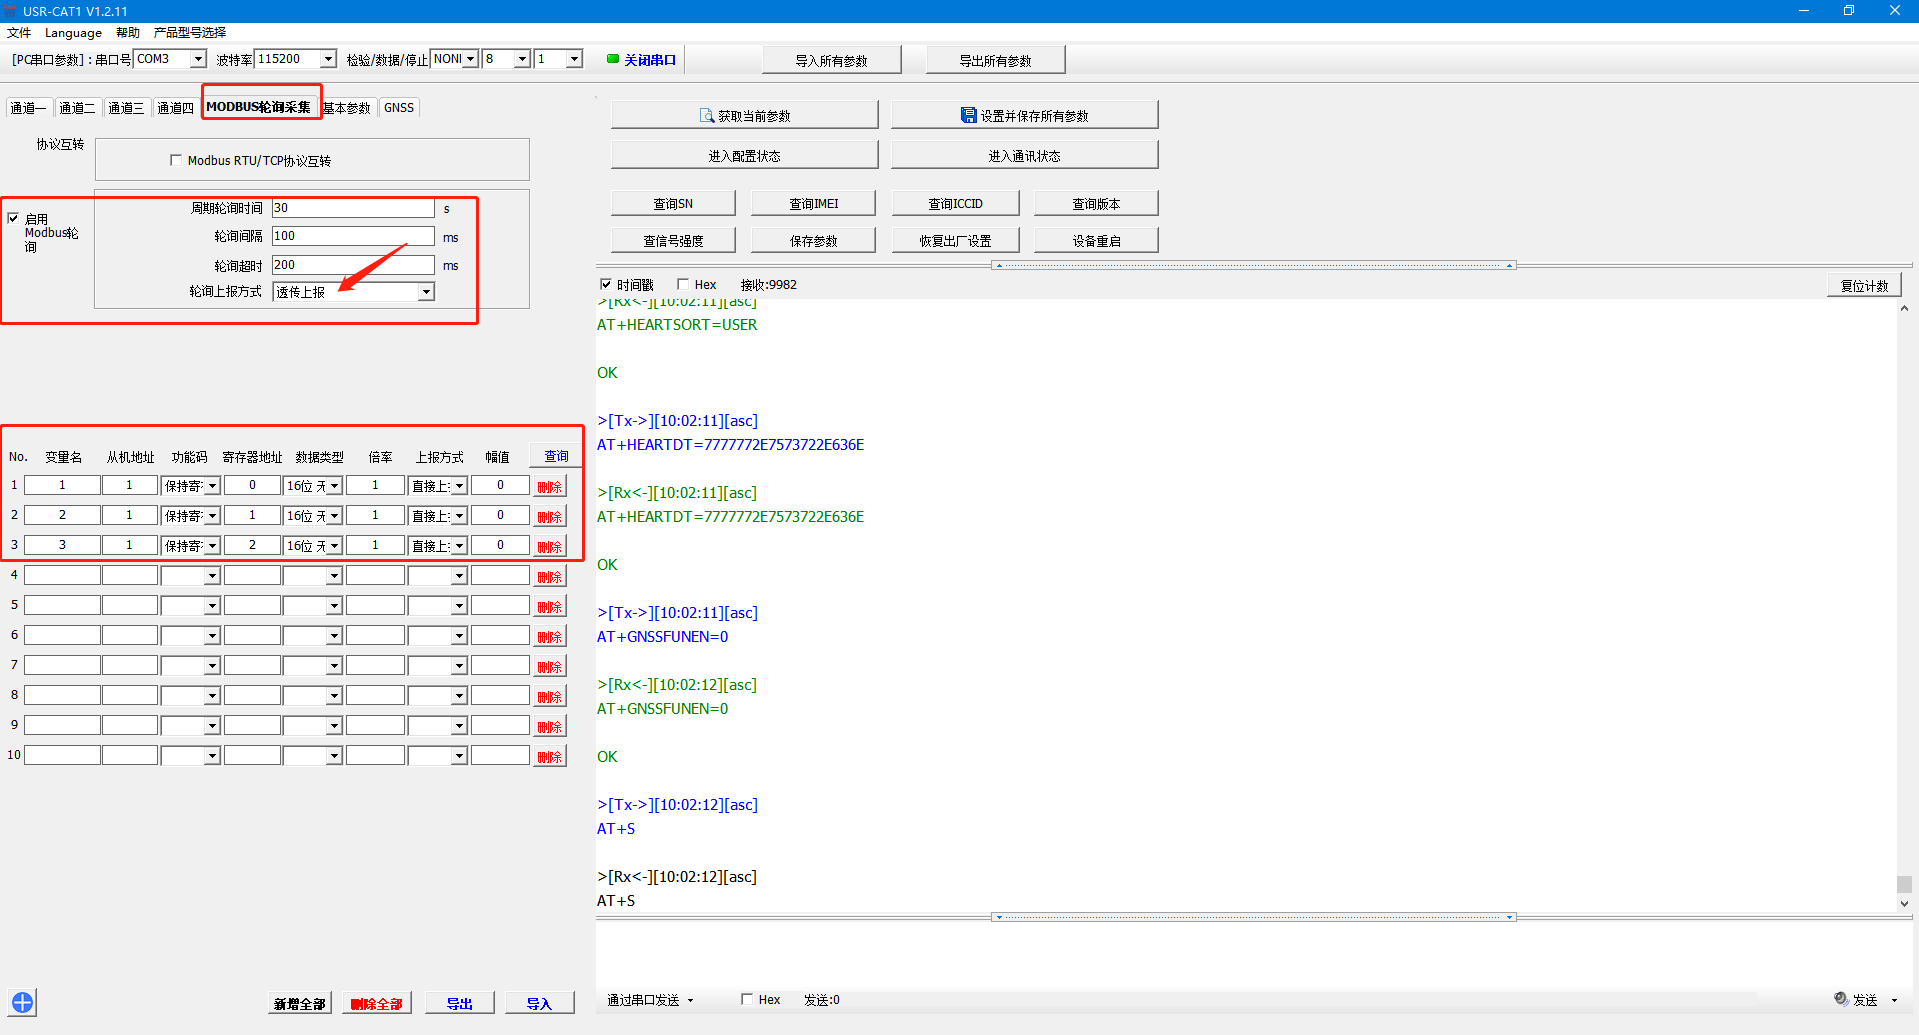1919x1035 pixels.
Task: Open the 串口号 COM3 dropdown
Action: 197,59
